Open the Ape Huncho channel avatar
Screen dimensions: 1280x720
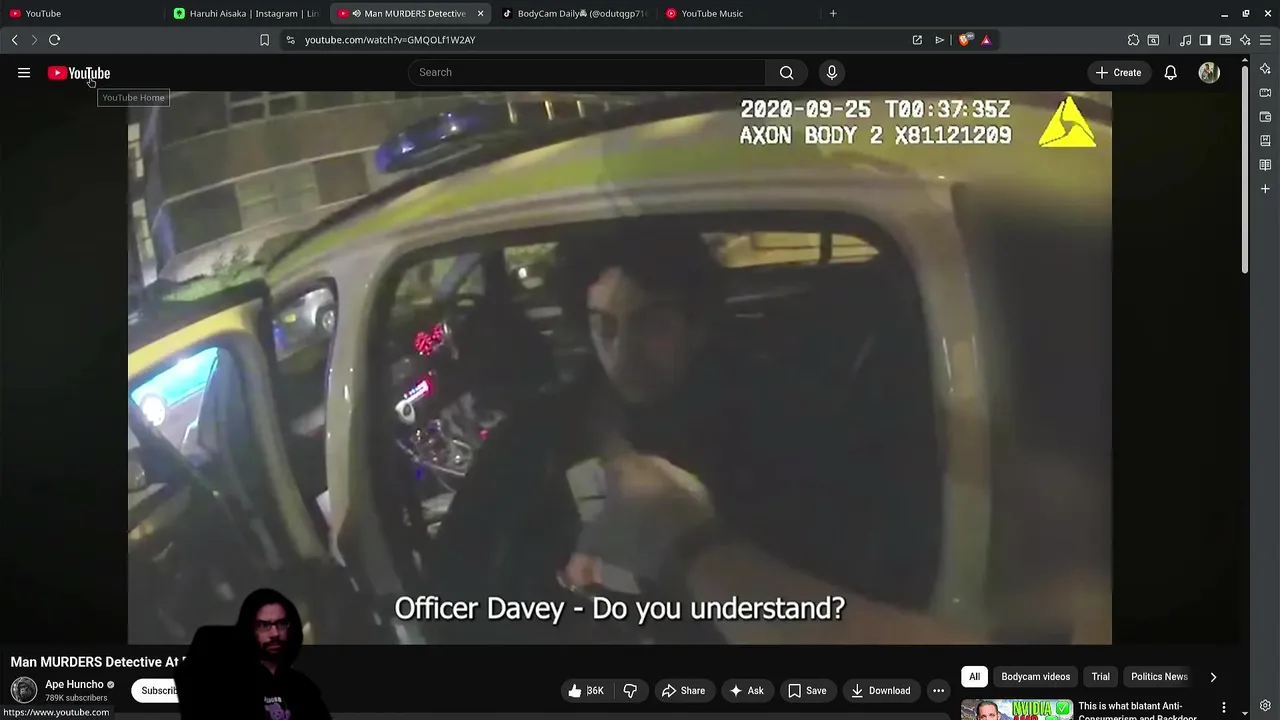[x=24, y=690]
